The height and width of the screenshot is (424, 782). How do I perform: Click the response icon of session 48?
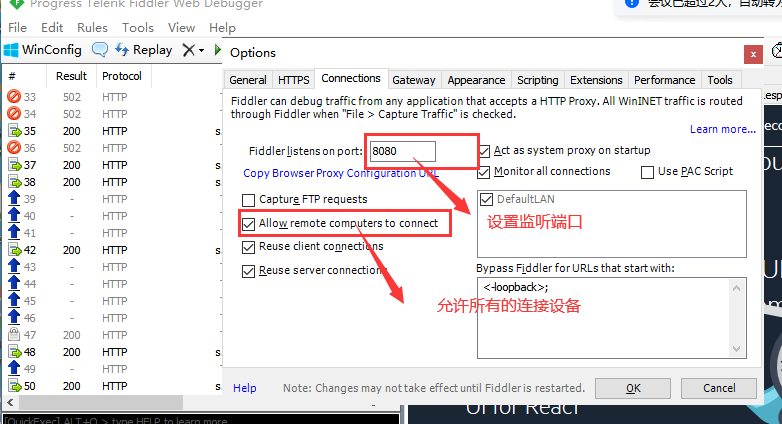click(15, 352)
